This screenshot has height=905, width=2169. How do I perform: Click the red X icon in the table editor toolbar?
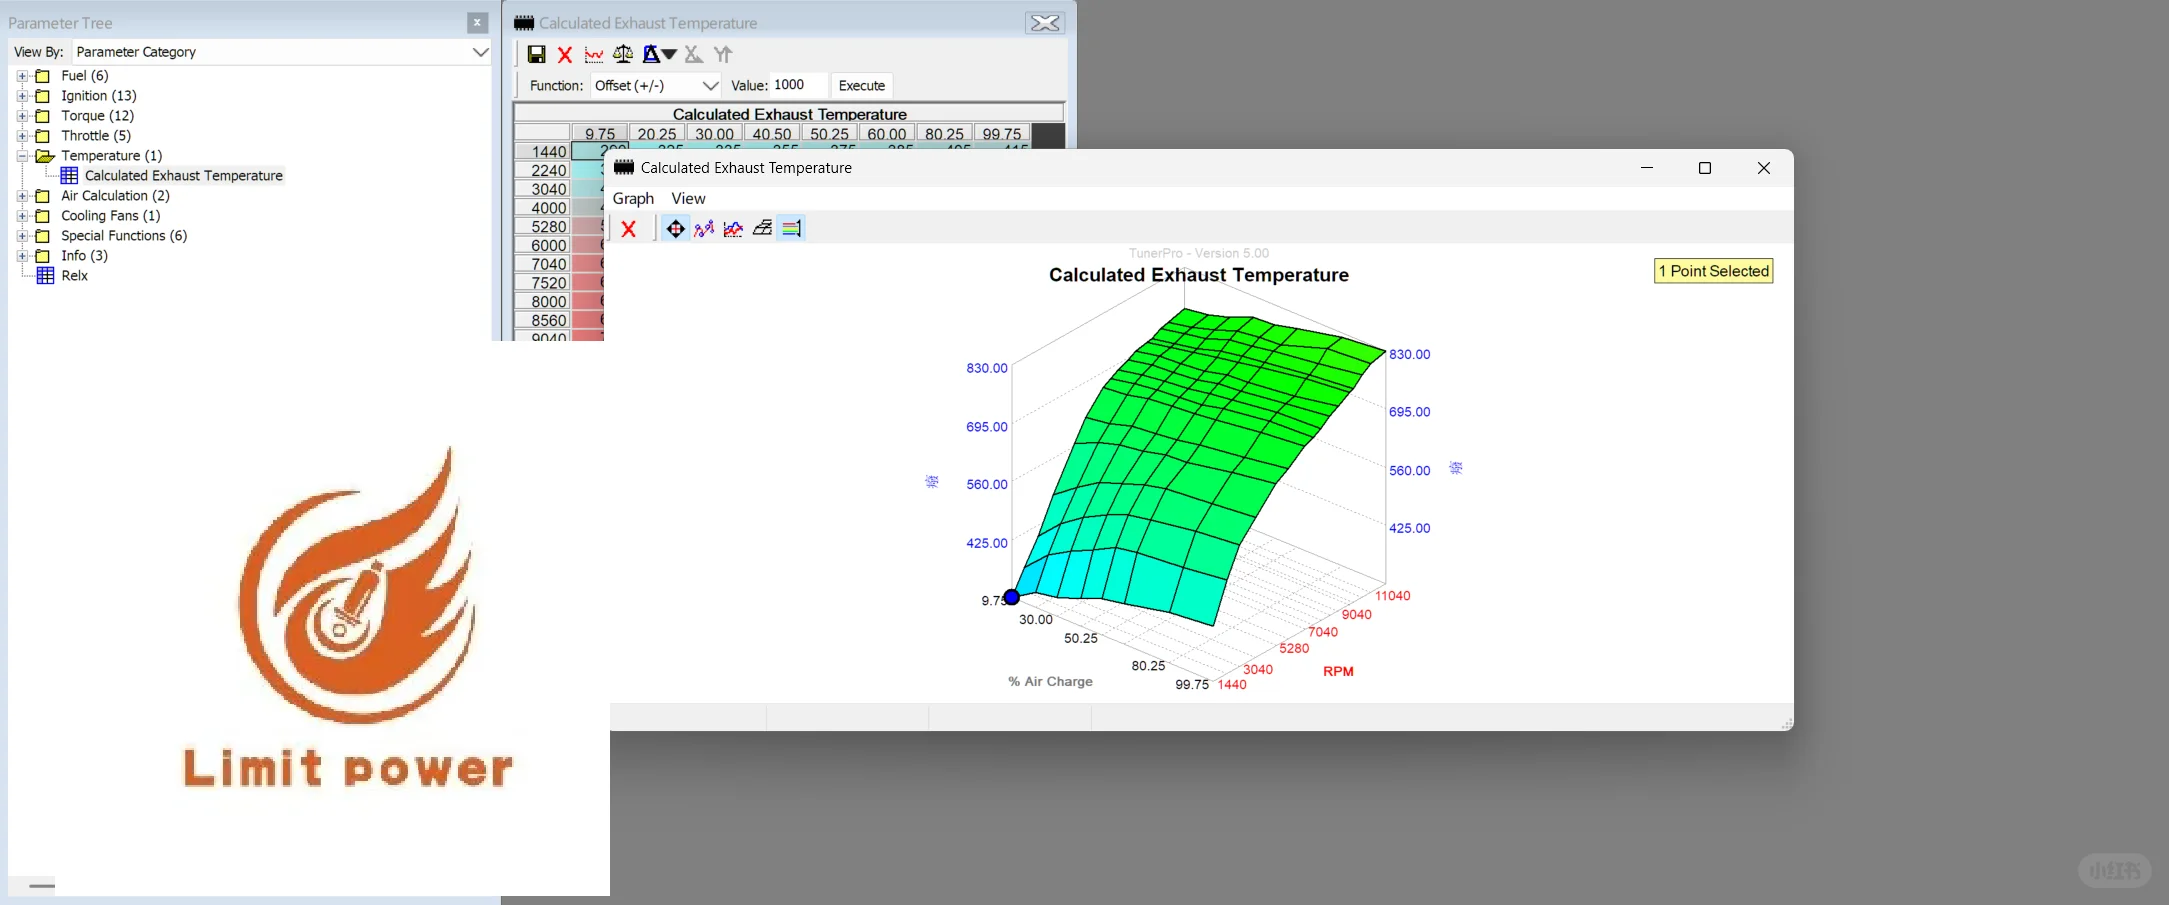coord(565,54)
